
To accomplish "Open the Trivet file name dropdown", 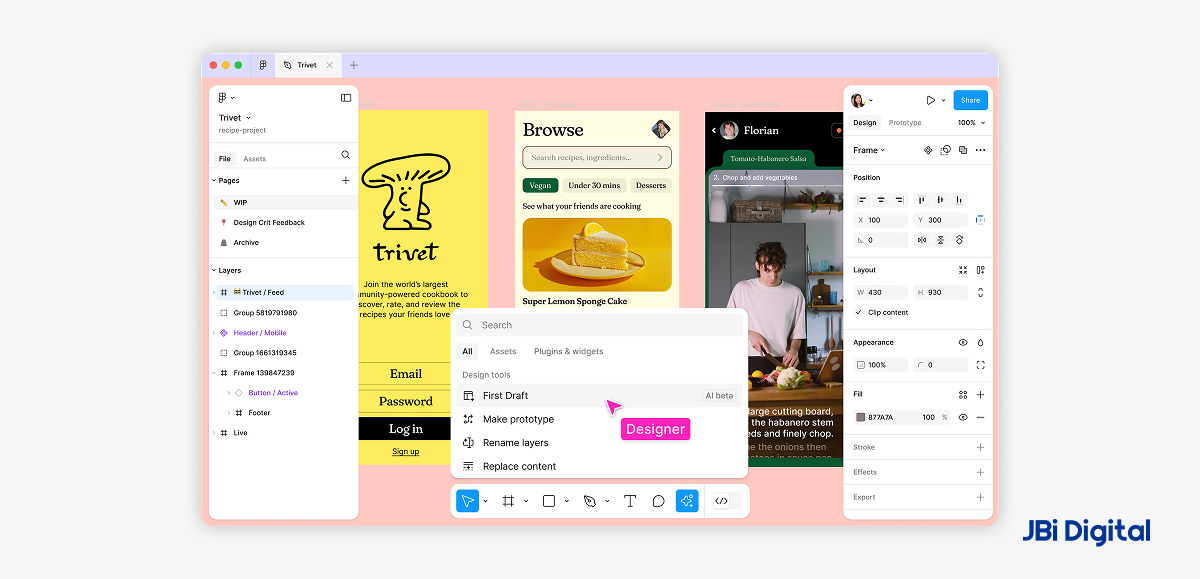I will click(x=235, y=118).
